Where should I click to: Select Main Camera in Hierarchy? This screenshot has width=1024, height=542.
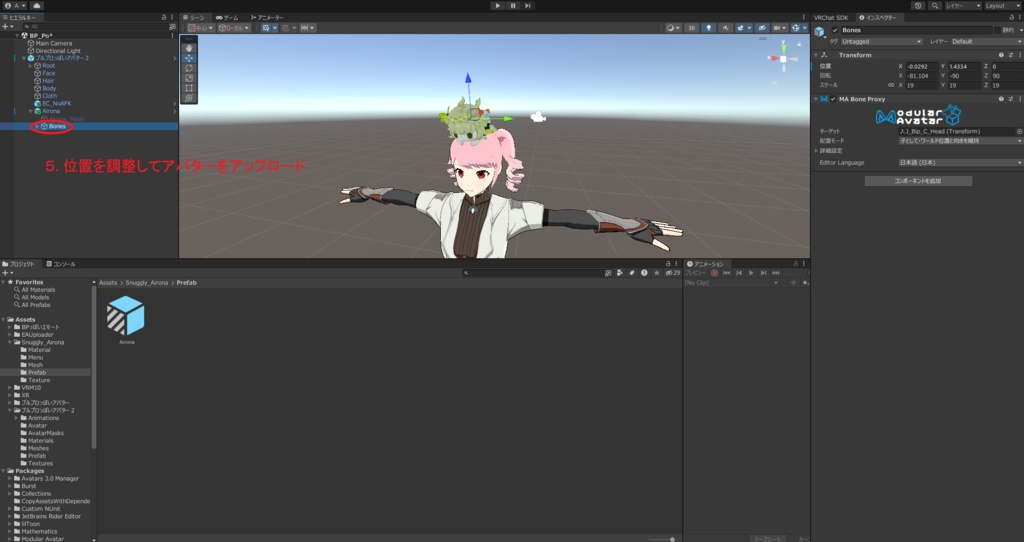[54, 43]
